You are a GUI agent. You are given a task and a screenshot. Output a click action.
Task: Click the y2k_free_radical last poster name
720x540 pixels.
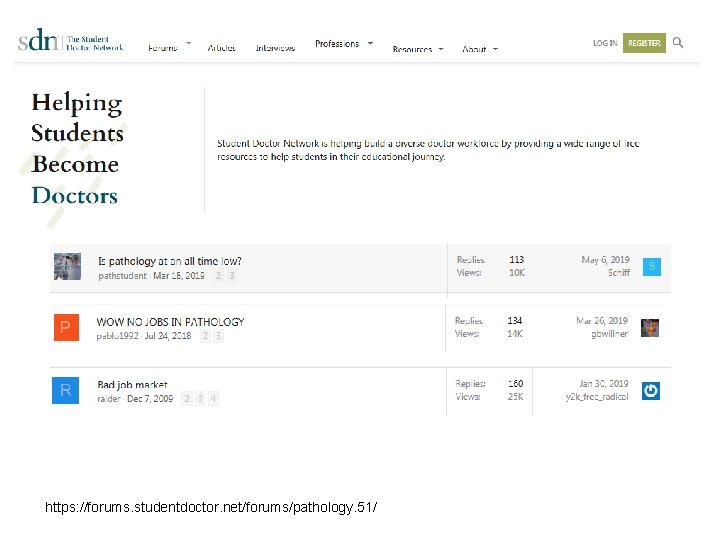(x=597, y=397)
